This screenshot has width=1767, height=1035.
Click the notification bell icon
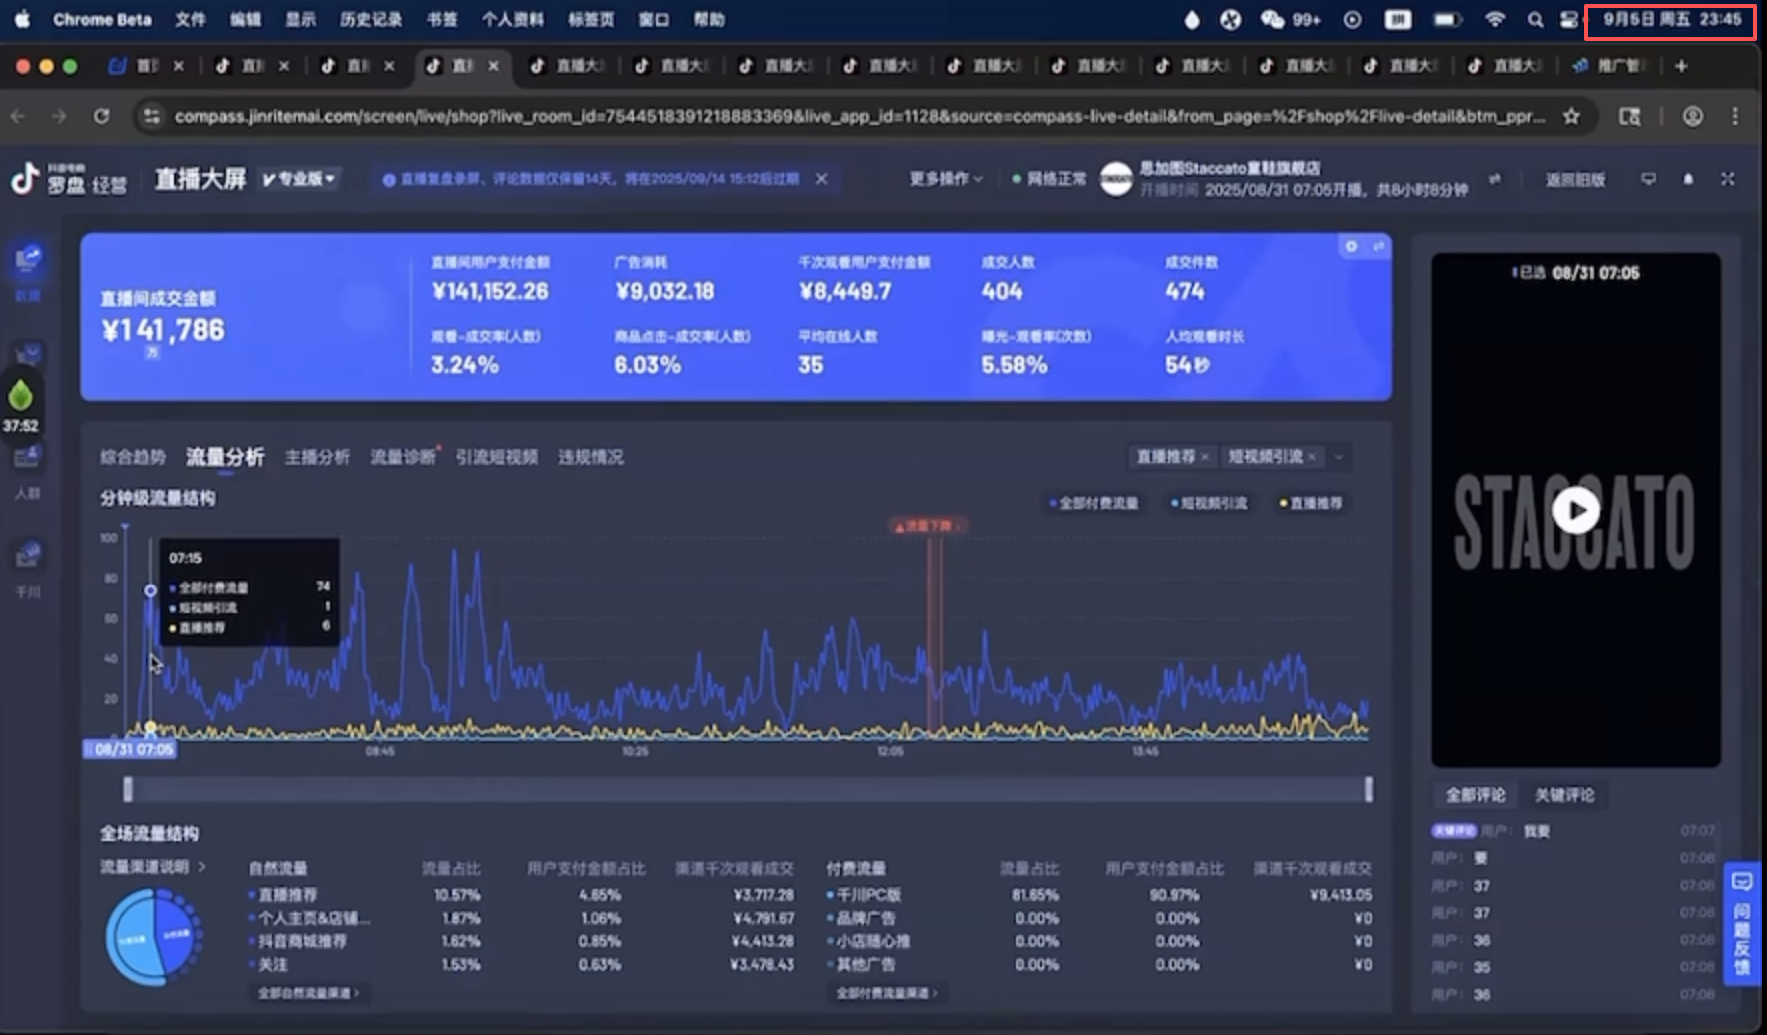[x=1688, y=179]
